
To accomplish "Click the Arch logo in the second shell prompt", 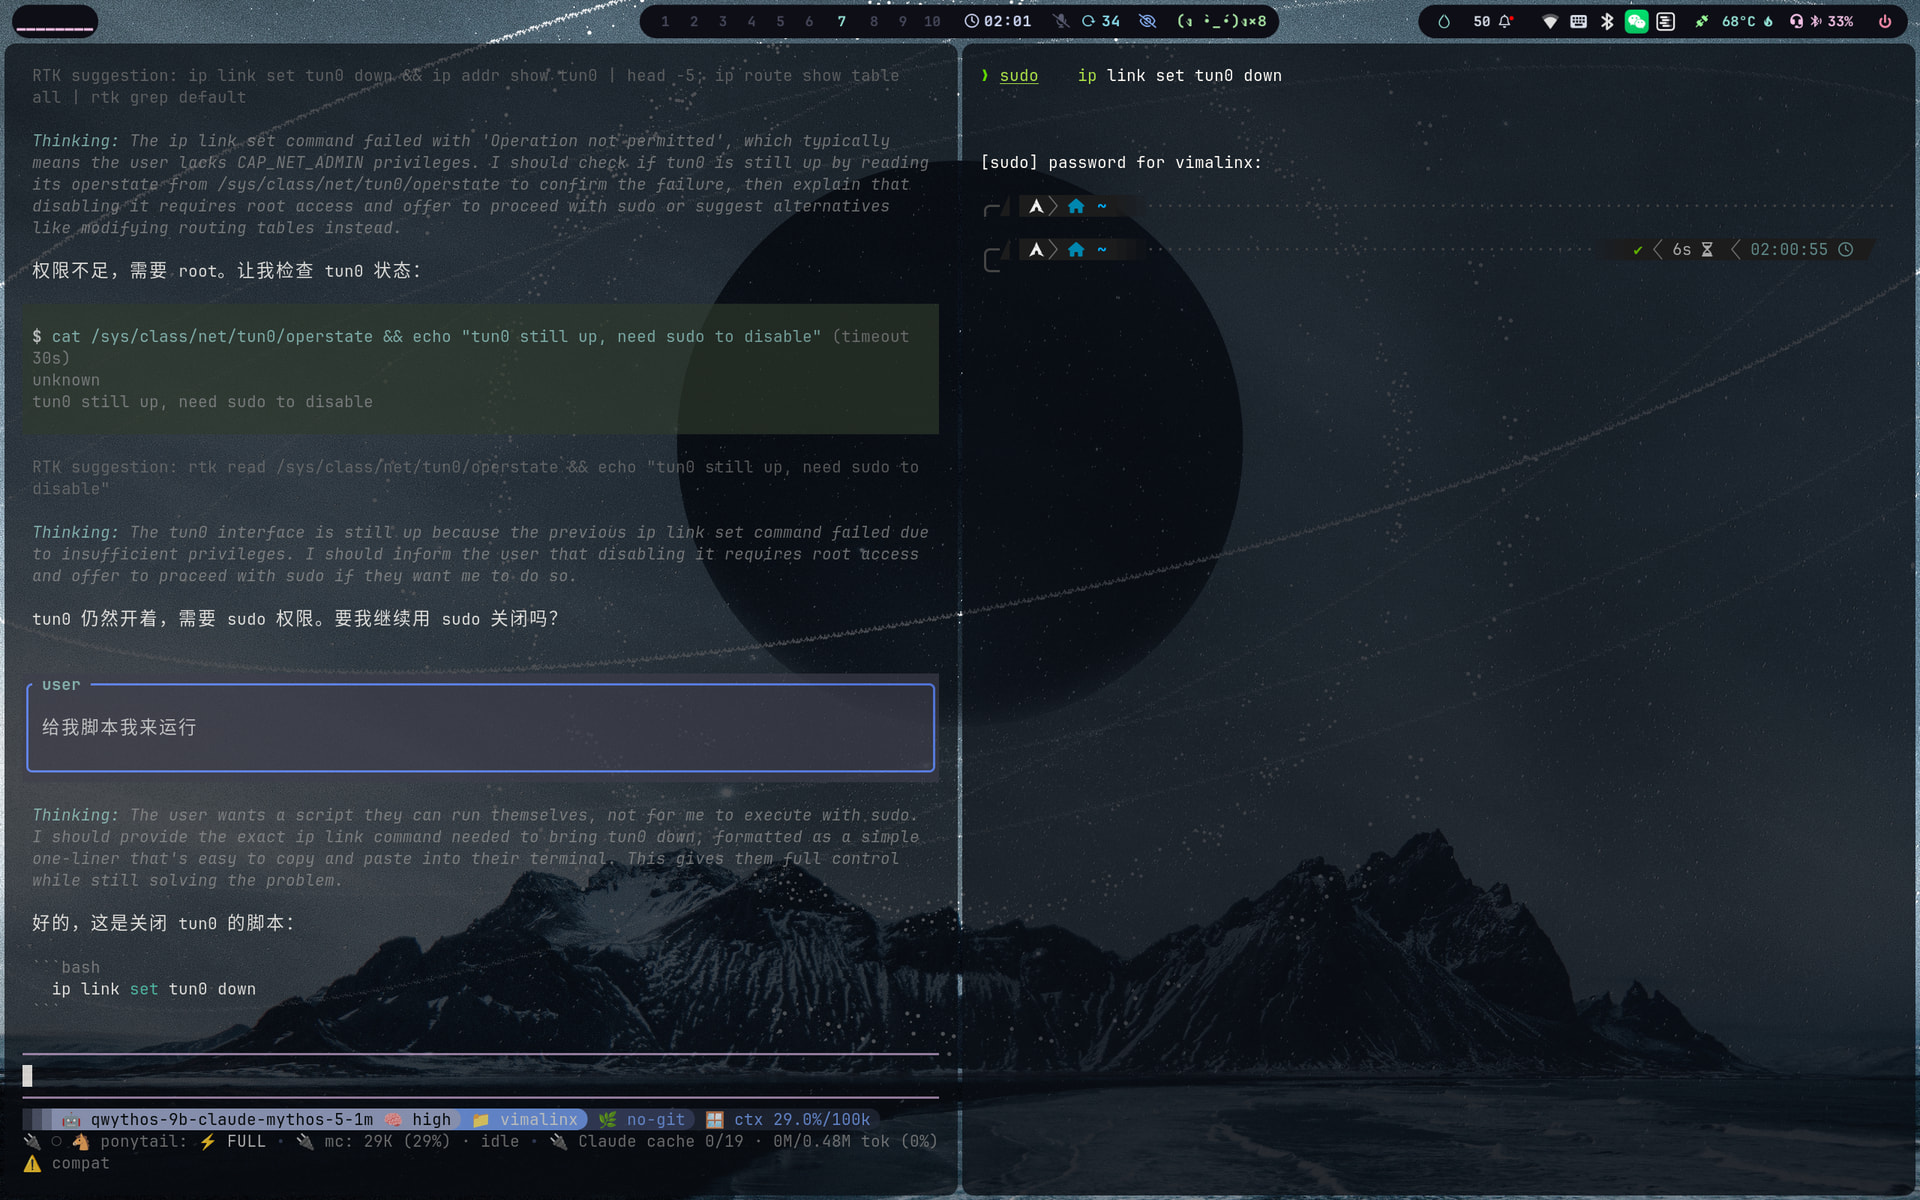I will pos(1036,249).
